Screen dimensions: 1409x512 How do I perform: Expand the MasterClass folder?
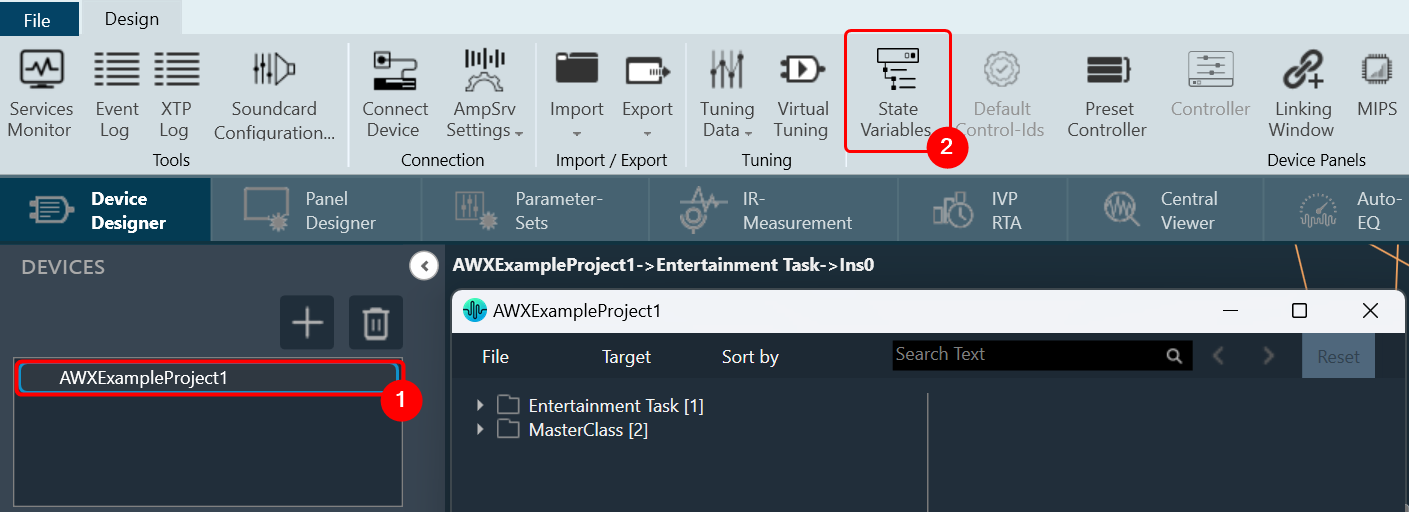(481, 430)
